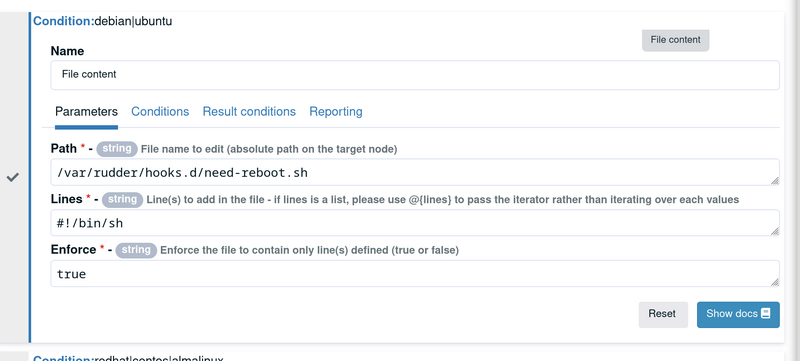
Task: Go to the Reporting tab
Action: [336, 112]
